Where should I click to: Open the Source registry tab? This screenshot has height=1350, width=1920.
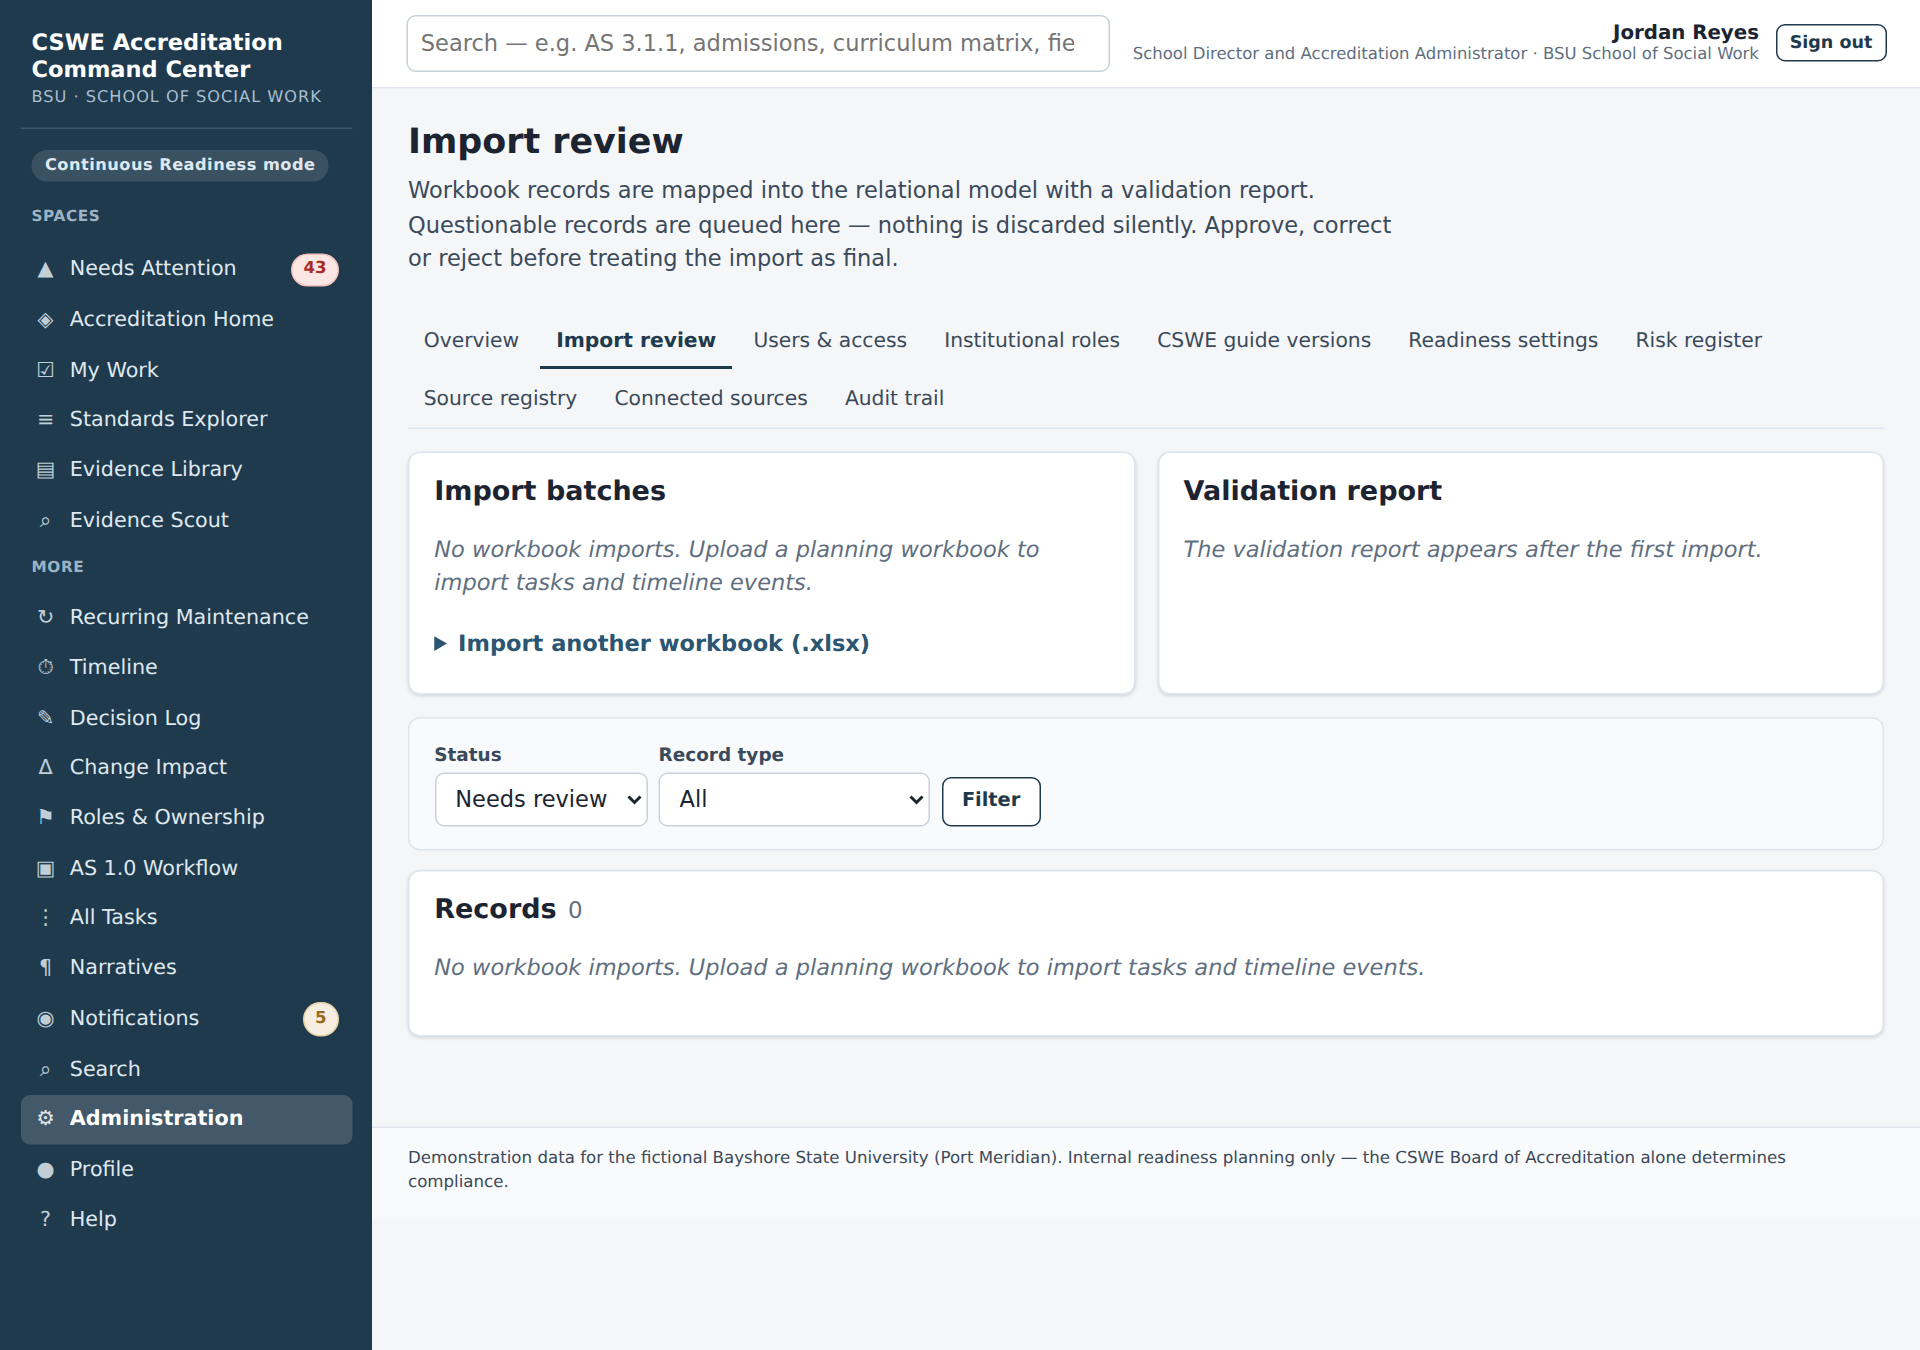pyautogui.click(x=500, y=399)
